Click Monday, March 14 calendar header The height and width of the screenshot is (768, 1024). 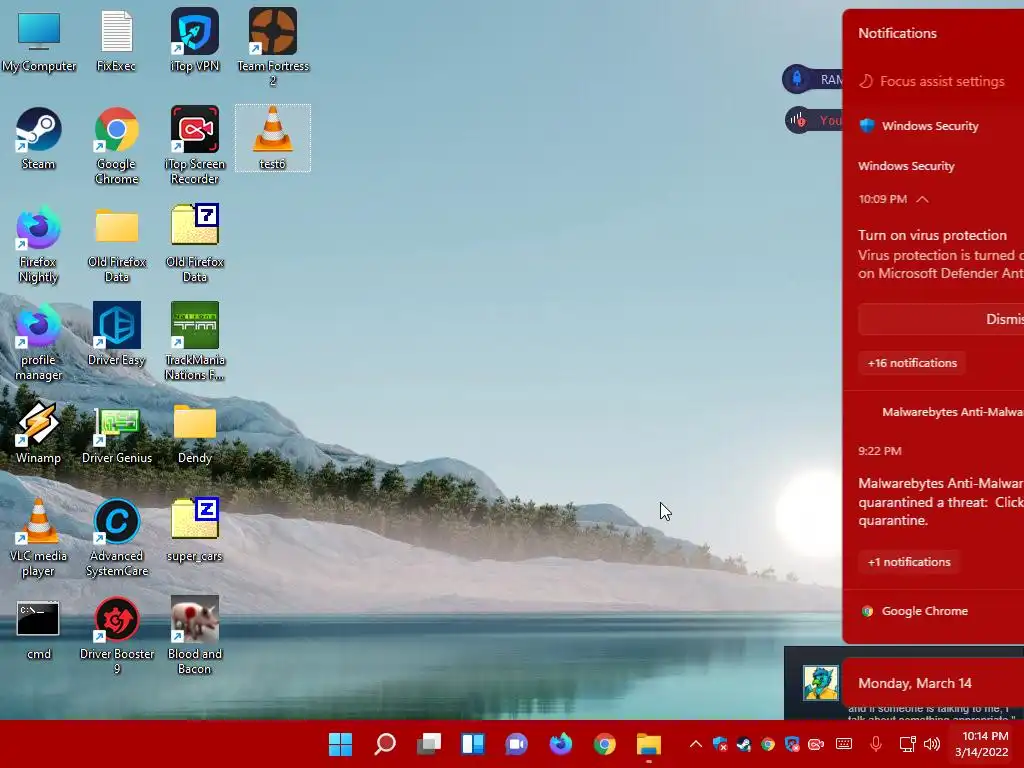914,683
